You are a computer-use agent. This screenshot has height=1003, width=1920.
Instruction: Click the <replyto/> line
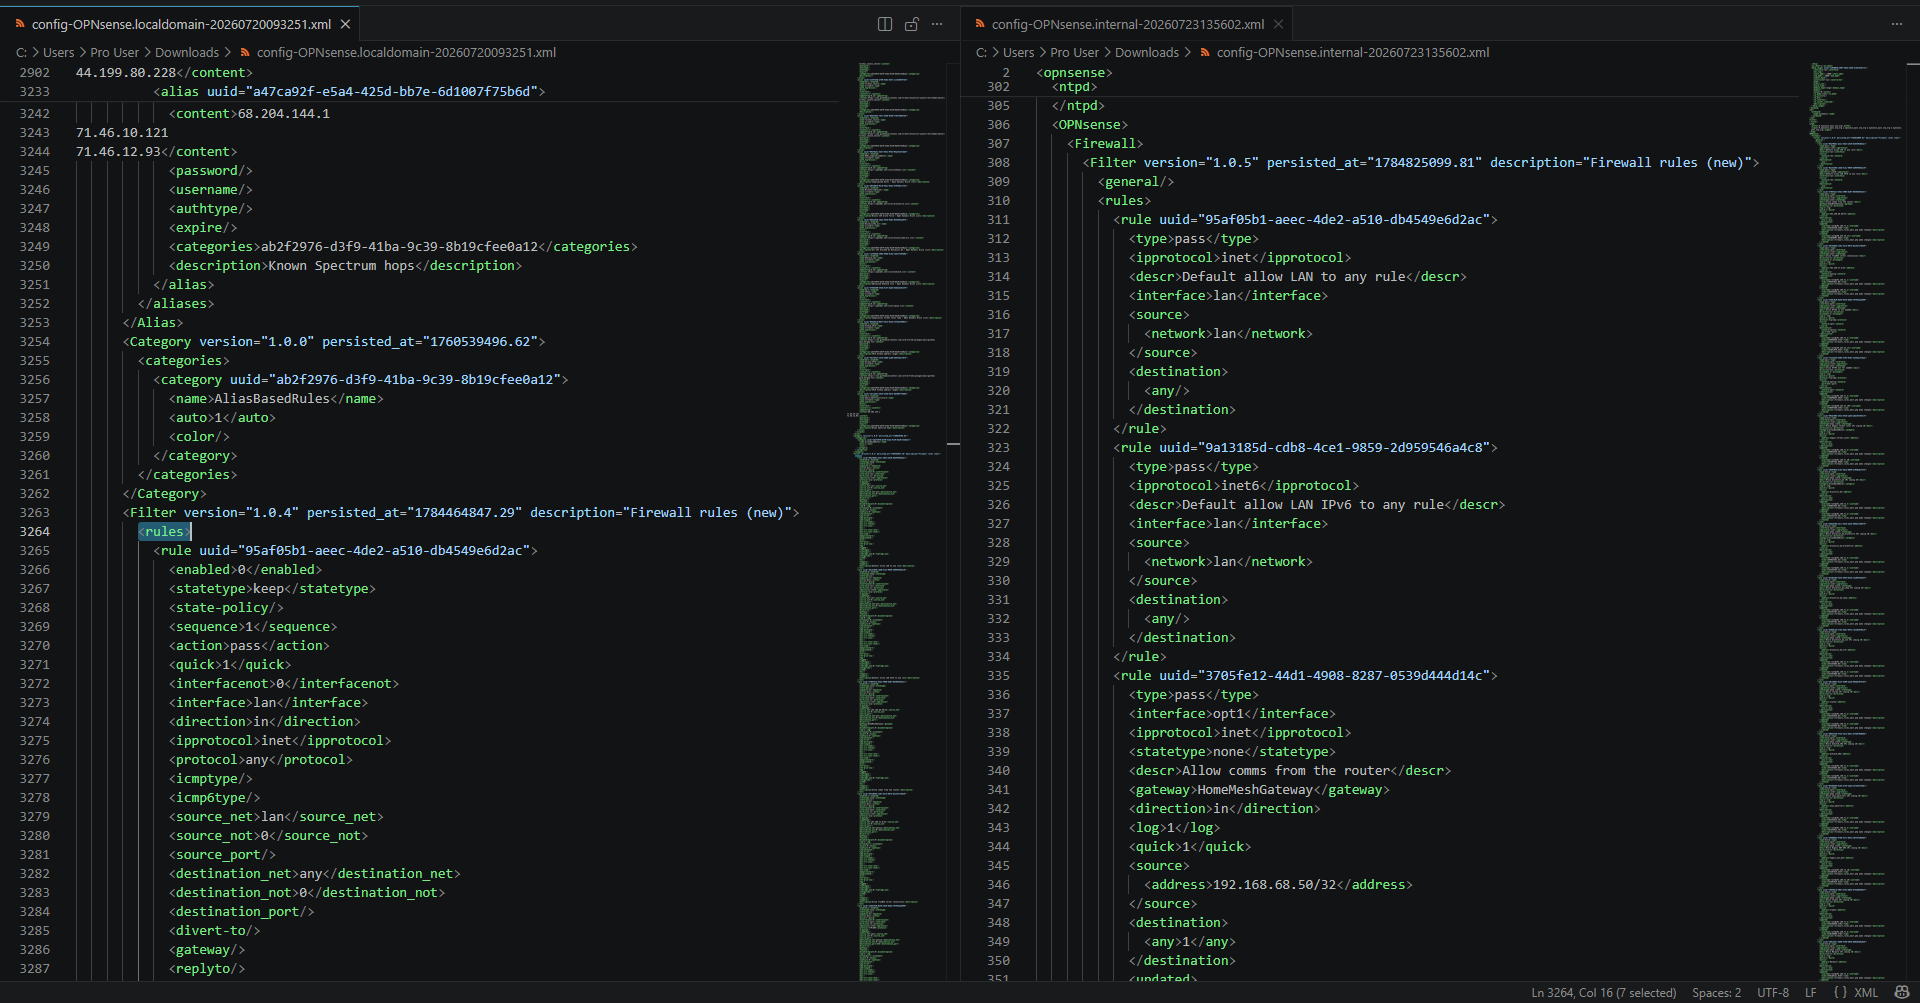pyautogui.click(x=207, y=969)
